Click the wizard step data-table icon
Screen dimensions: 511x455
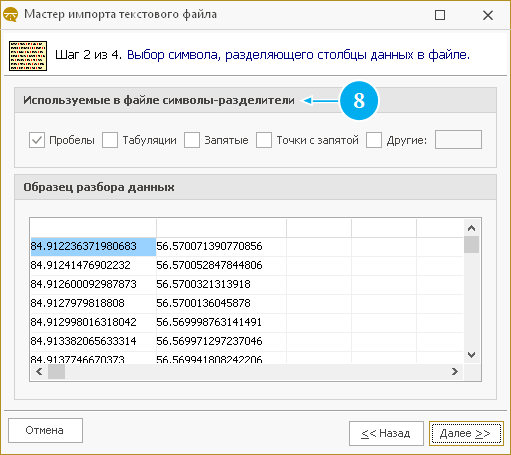coord(28,56)
